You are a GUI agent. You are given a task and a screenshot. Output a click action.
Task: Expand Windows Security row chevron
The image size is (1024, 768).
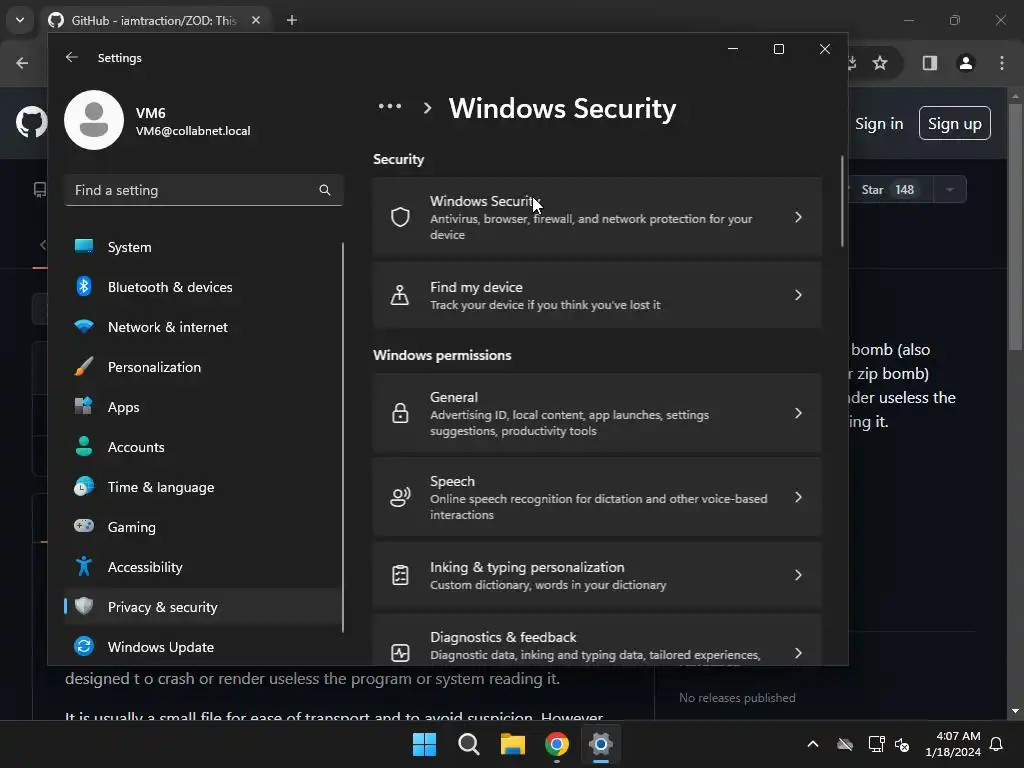point(798,217)
